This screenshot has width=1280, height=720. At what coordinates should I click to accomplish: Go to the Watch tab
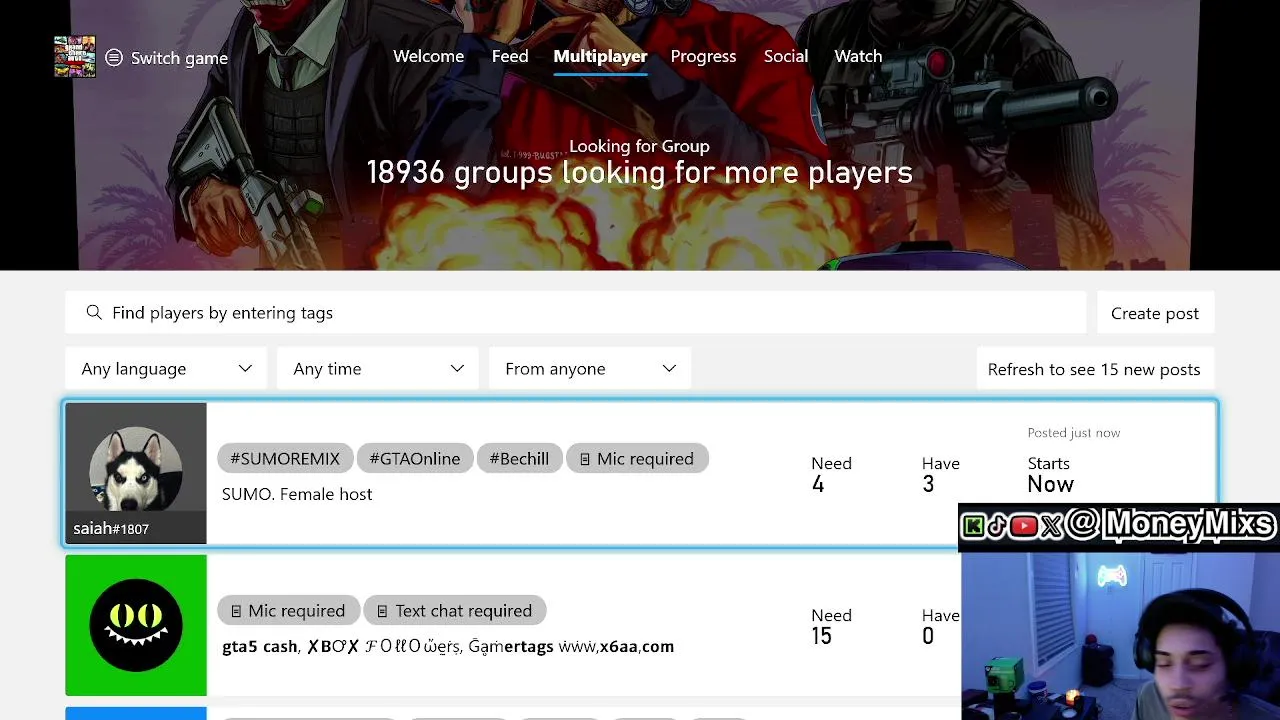(x=858, y=57)
